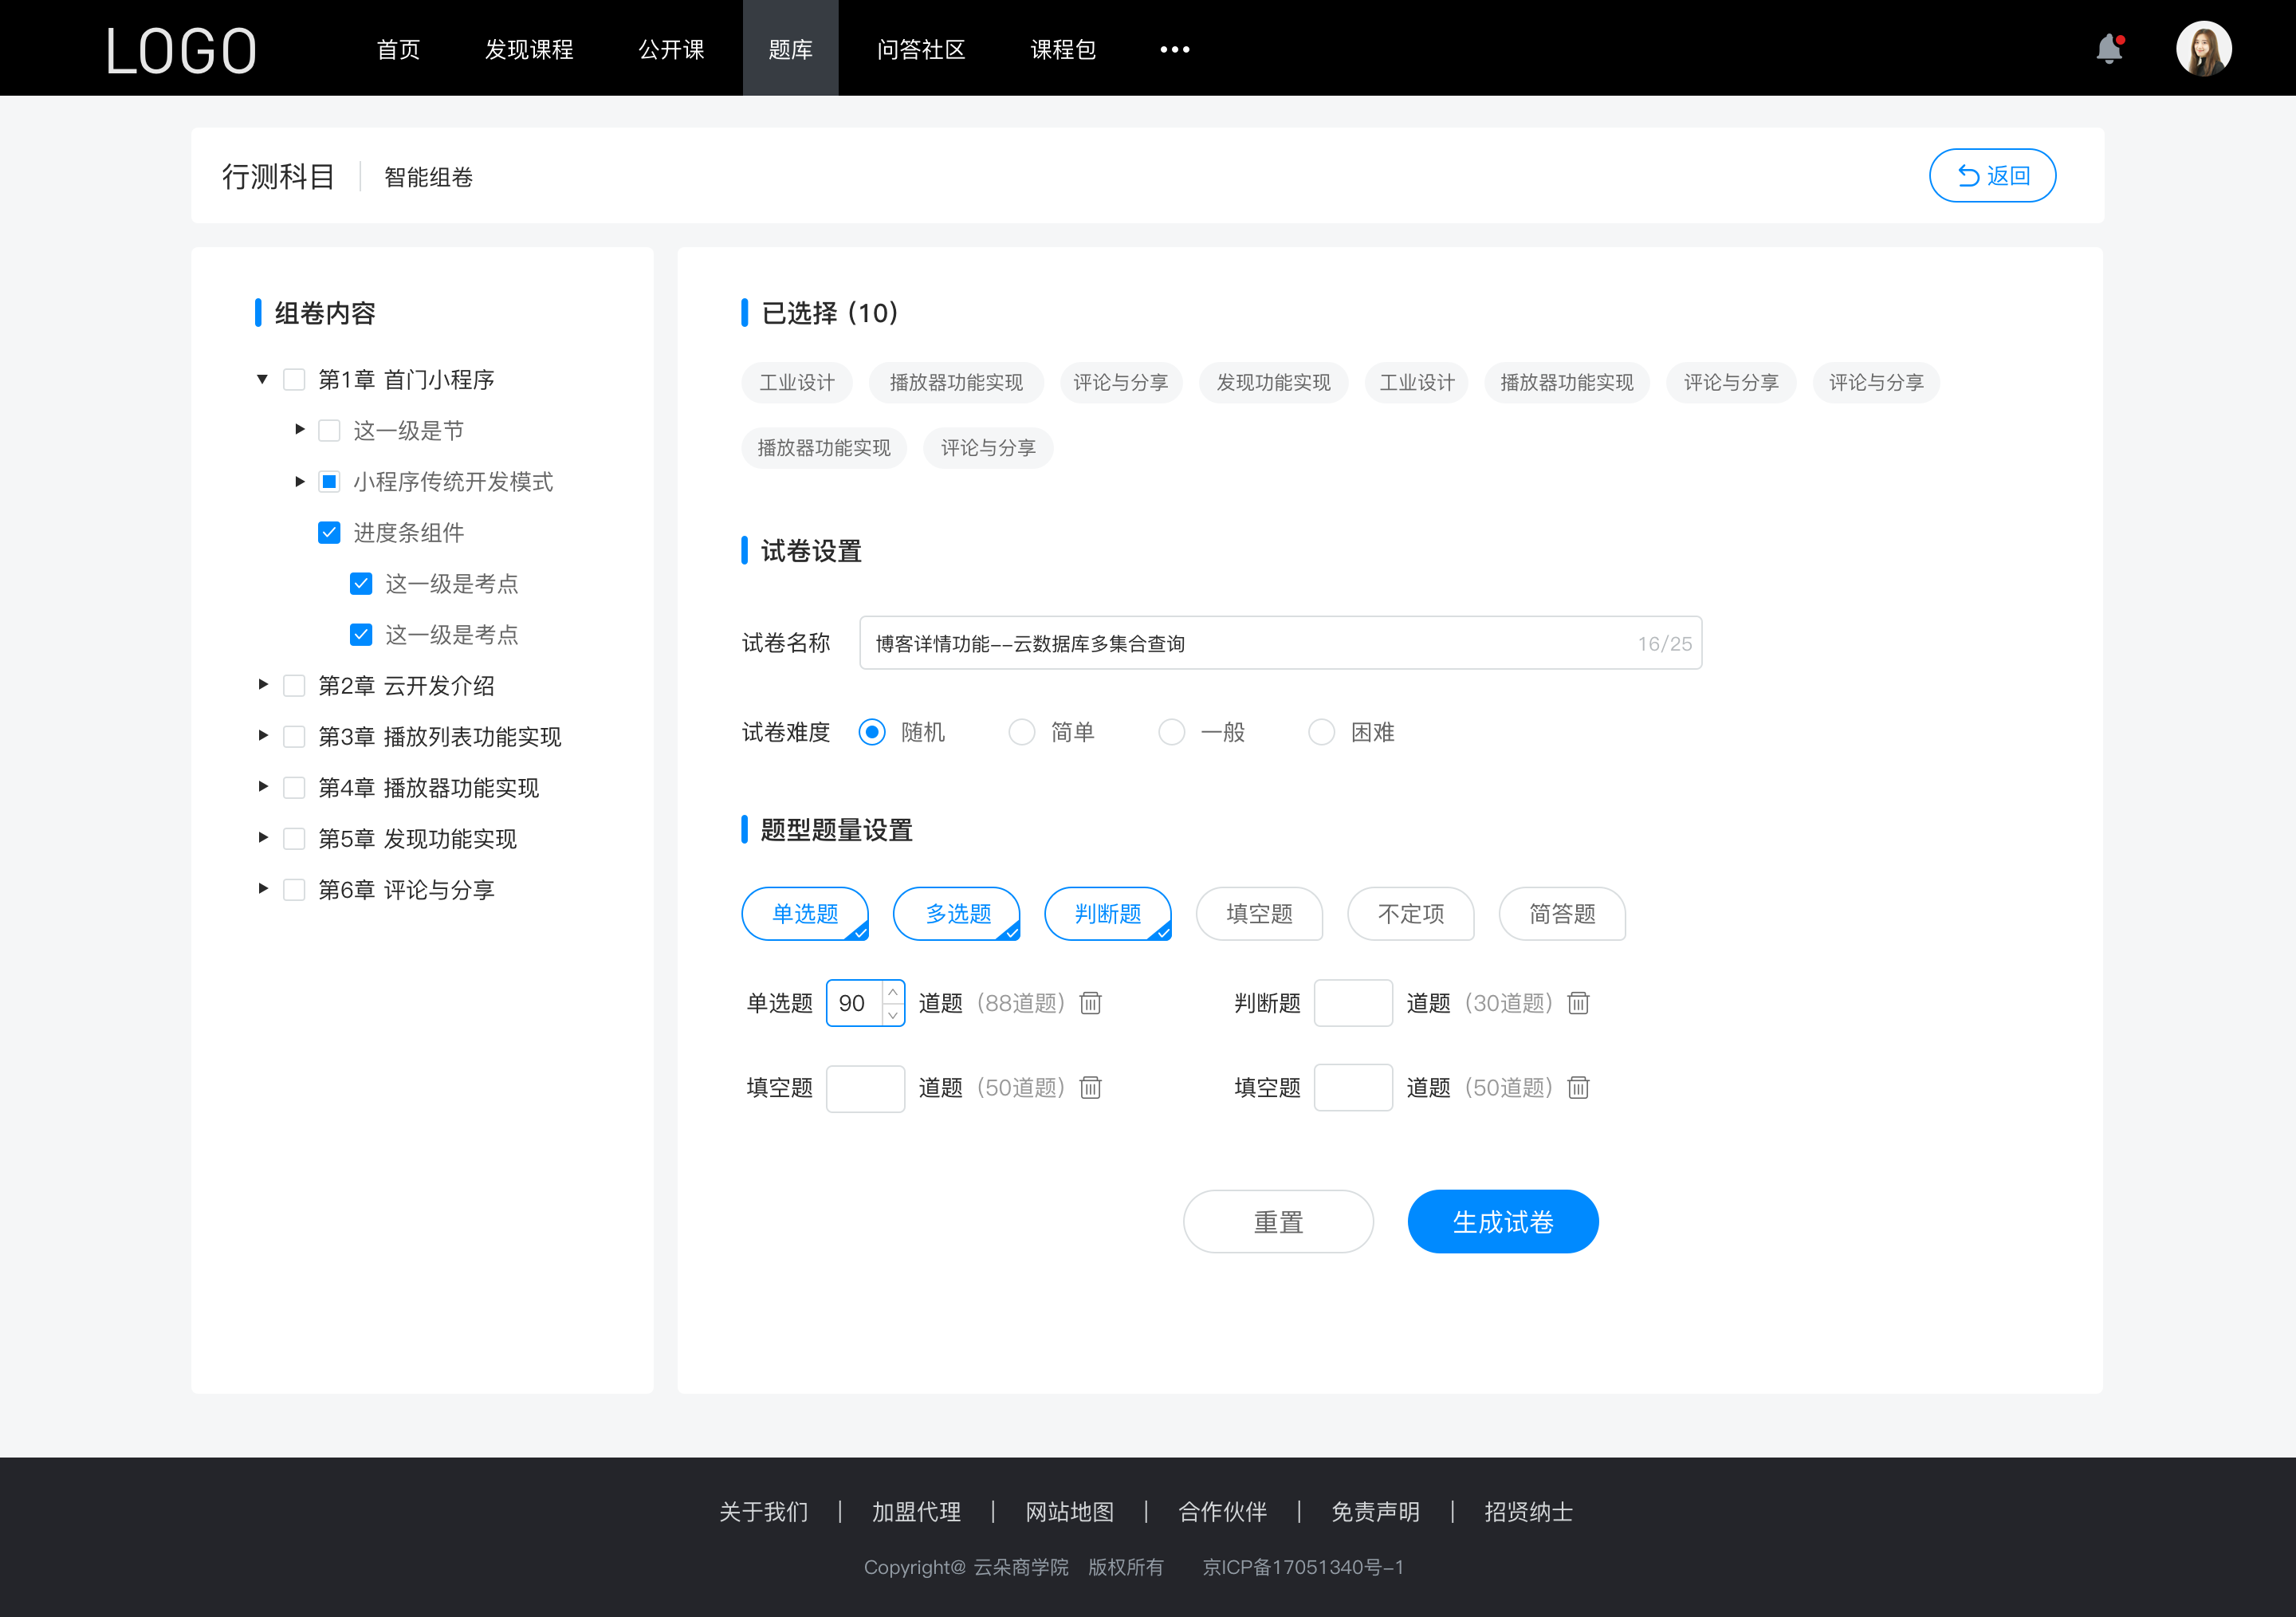2296x1617 pixels.
Task: Click the increment arrow on 单选题 stepper
Action: point(893,990)
